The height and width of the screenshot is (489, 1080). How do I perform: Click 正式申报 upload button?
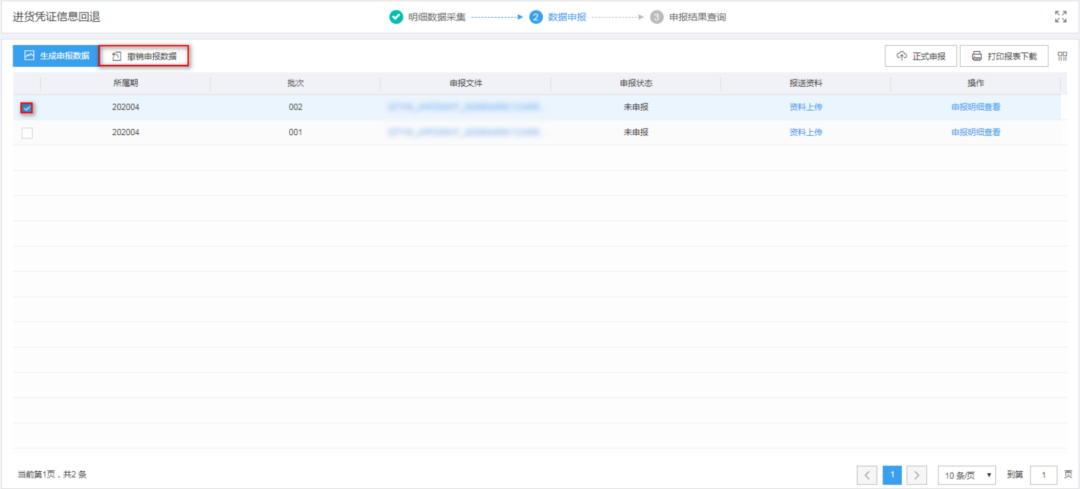[921, 56]
